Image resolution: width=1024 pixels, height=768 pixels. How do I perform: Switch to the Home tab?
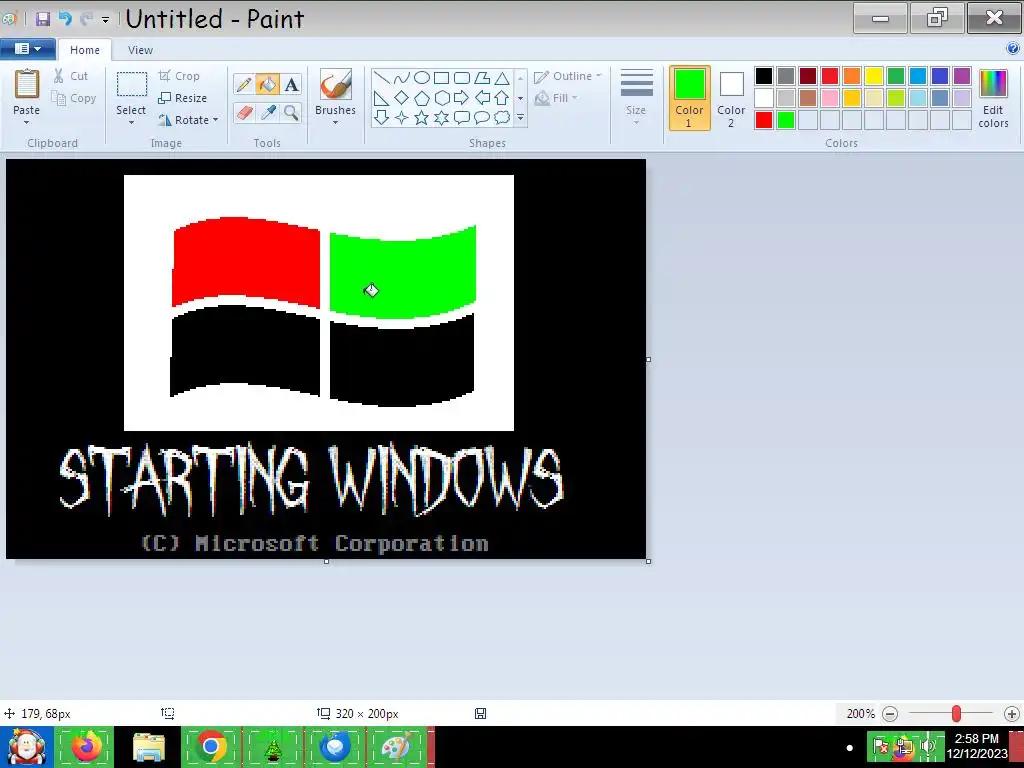click(x=85, y=50)
